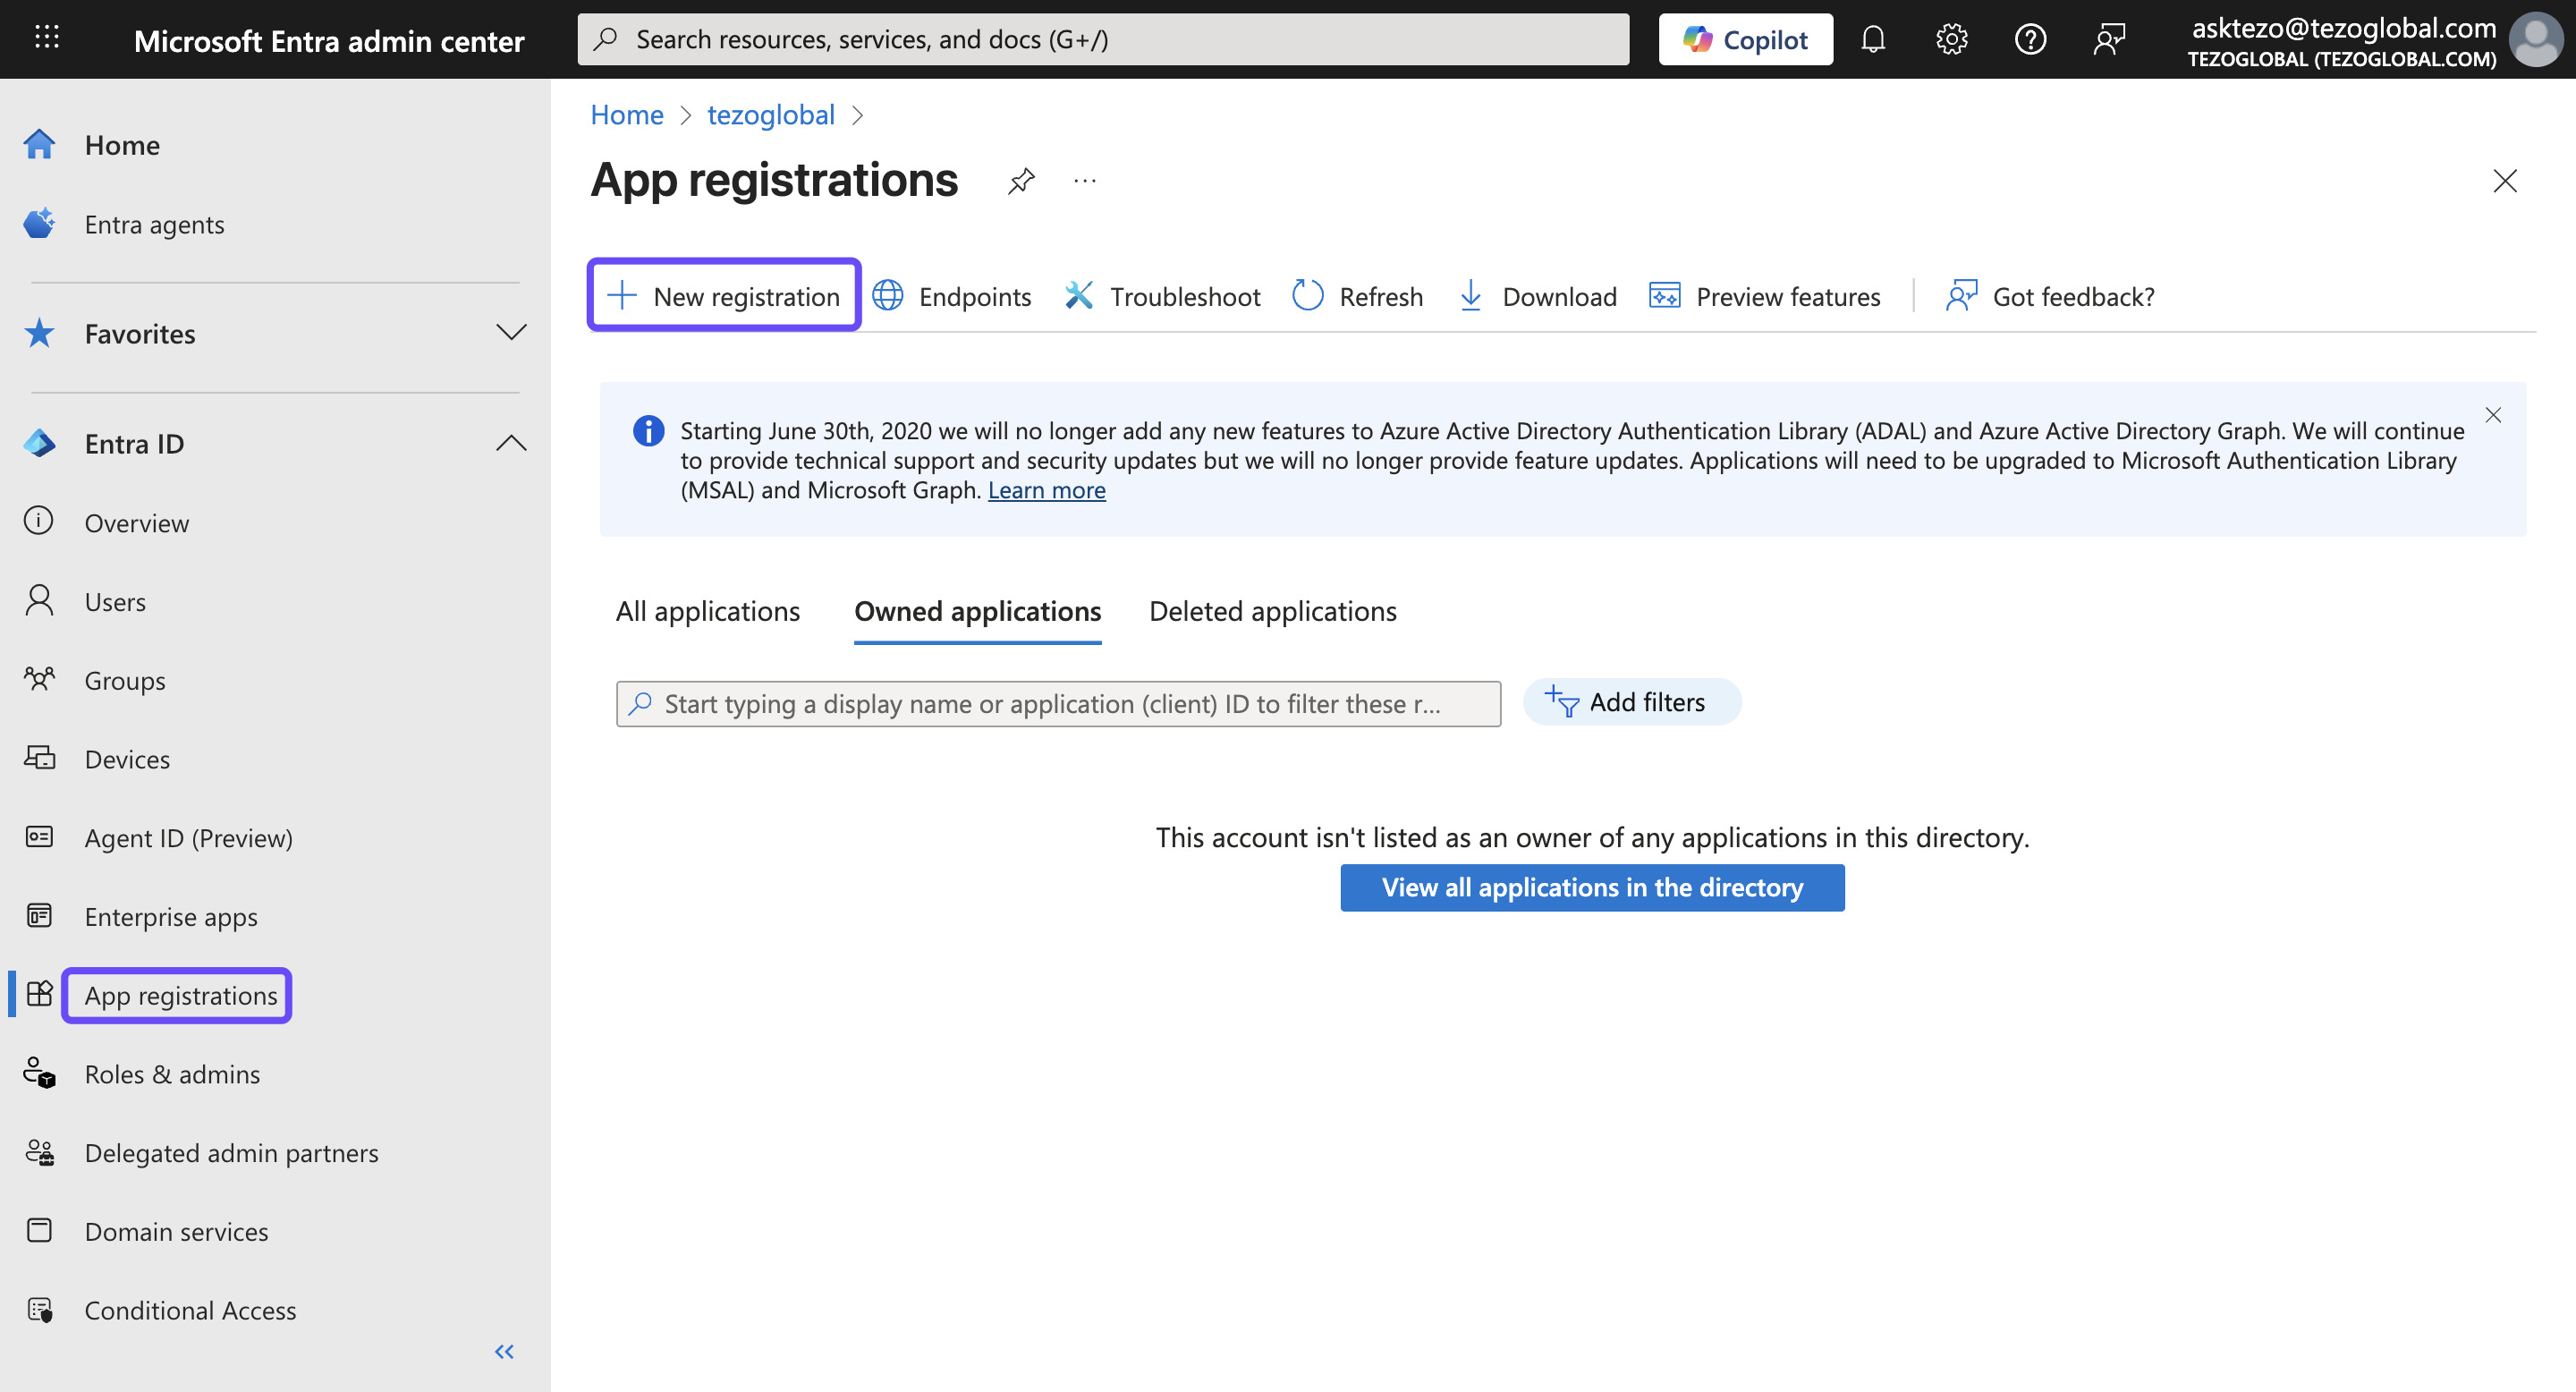Click View all applications in the directory

tap(1592, 888)
